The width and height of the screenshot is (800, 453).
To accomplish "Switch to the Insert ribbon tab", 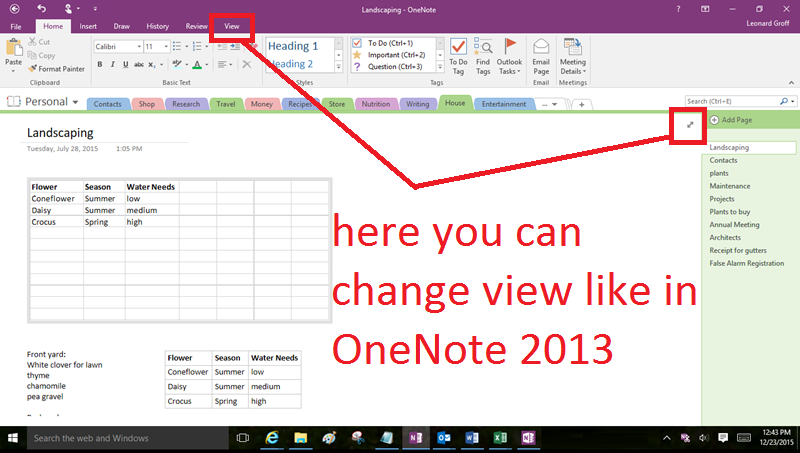I will click(88, 26).
